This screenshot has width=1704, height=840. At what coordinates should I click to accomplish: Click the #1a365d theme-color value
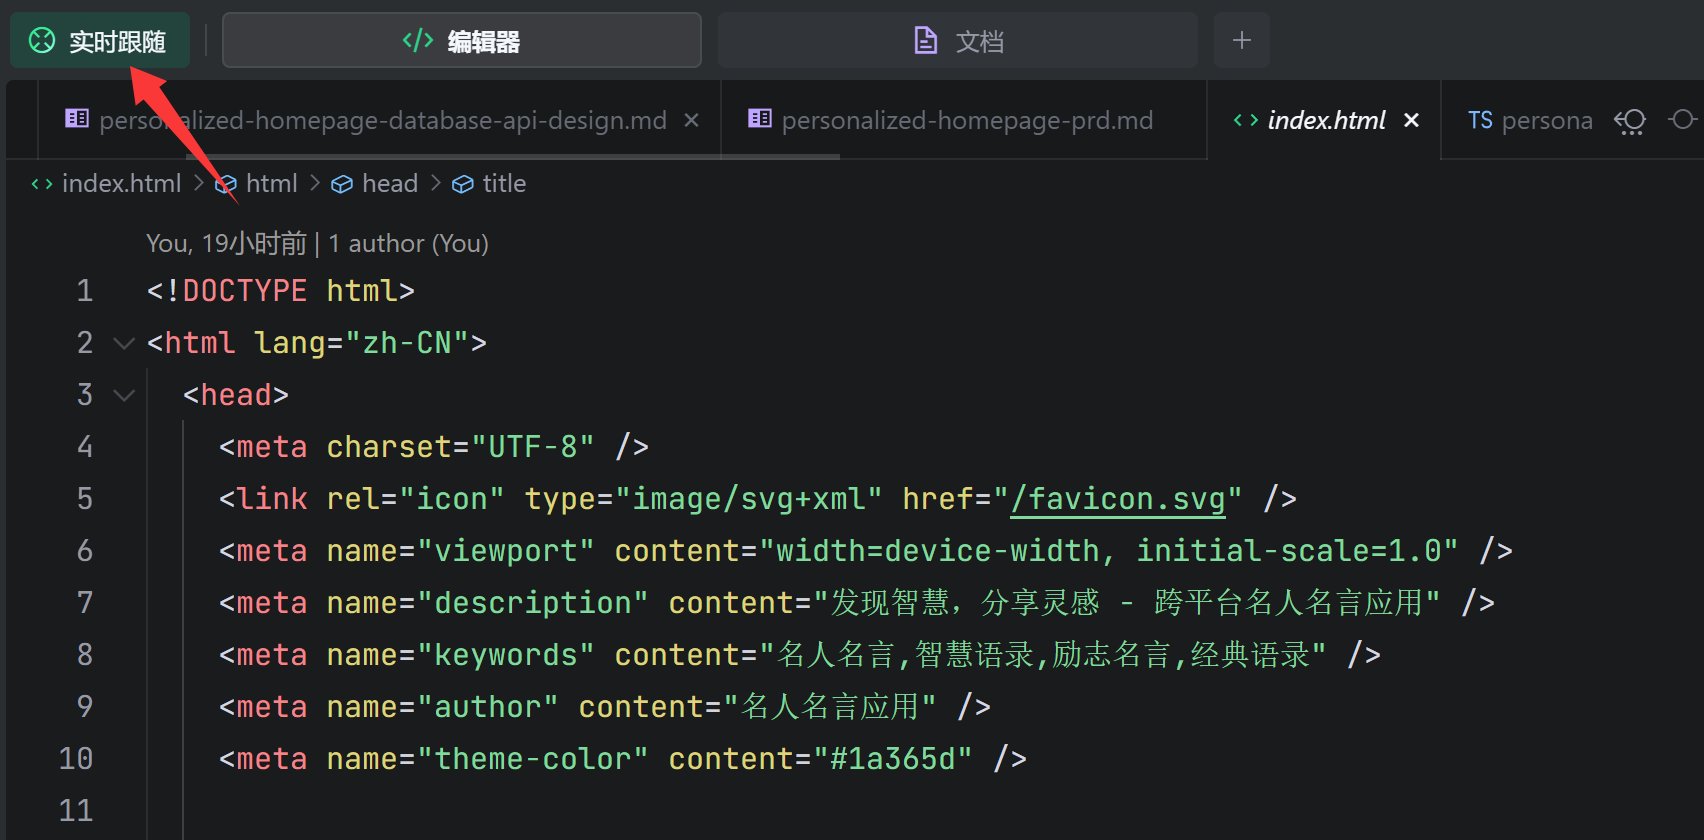click(x=892, y=759)
